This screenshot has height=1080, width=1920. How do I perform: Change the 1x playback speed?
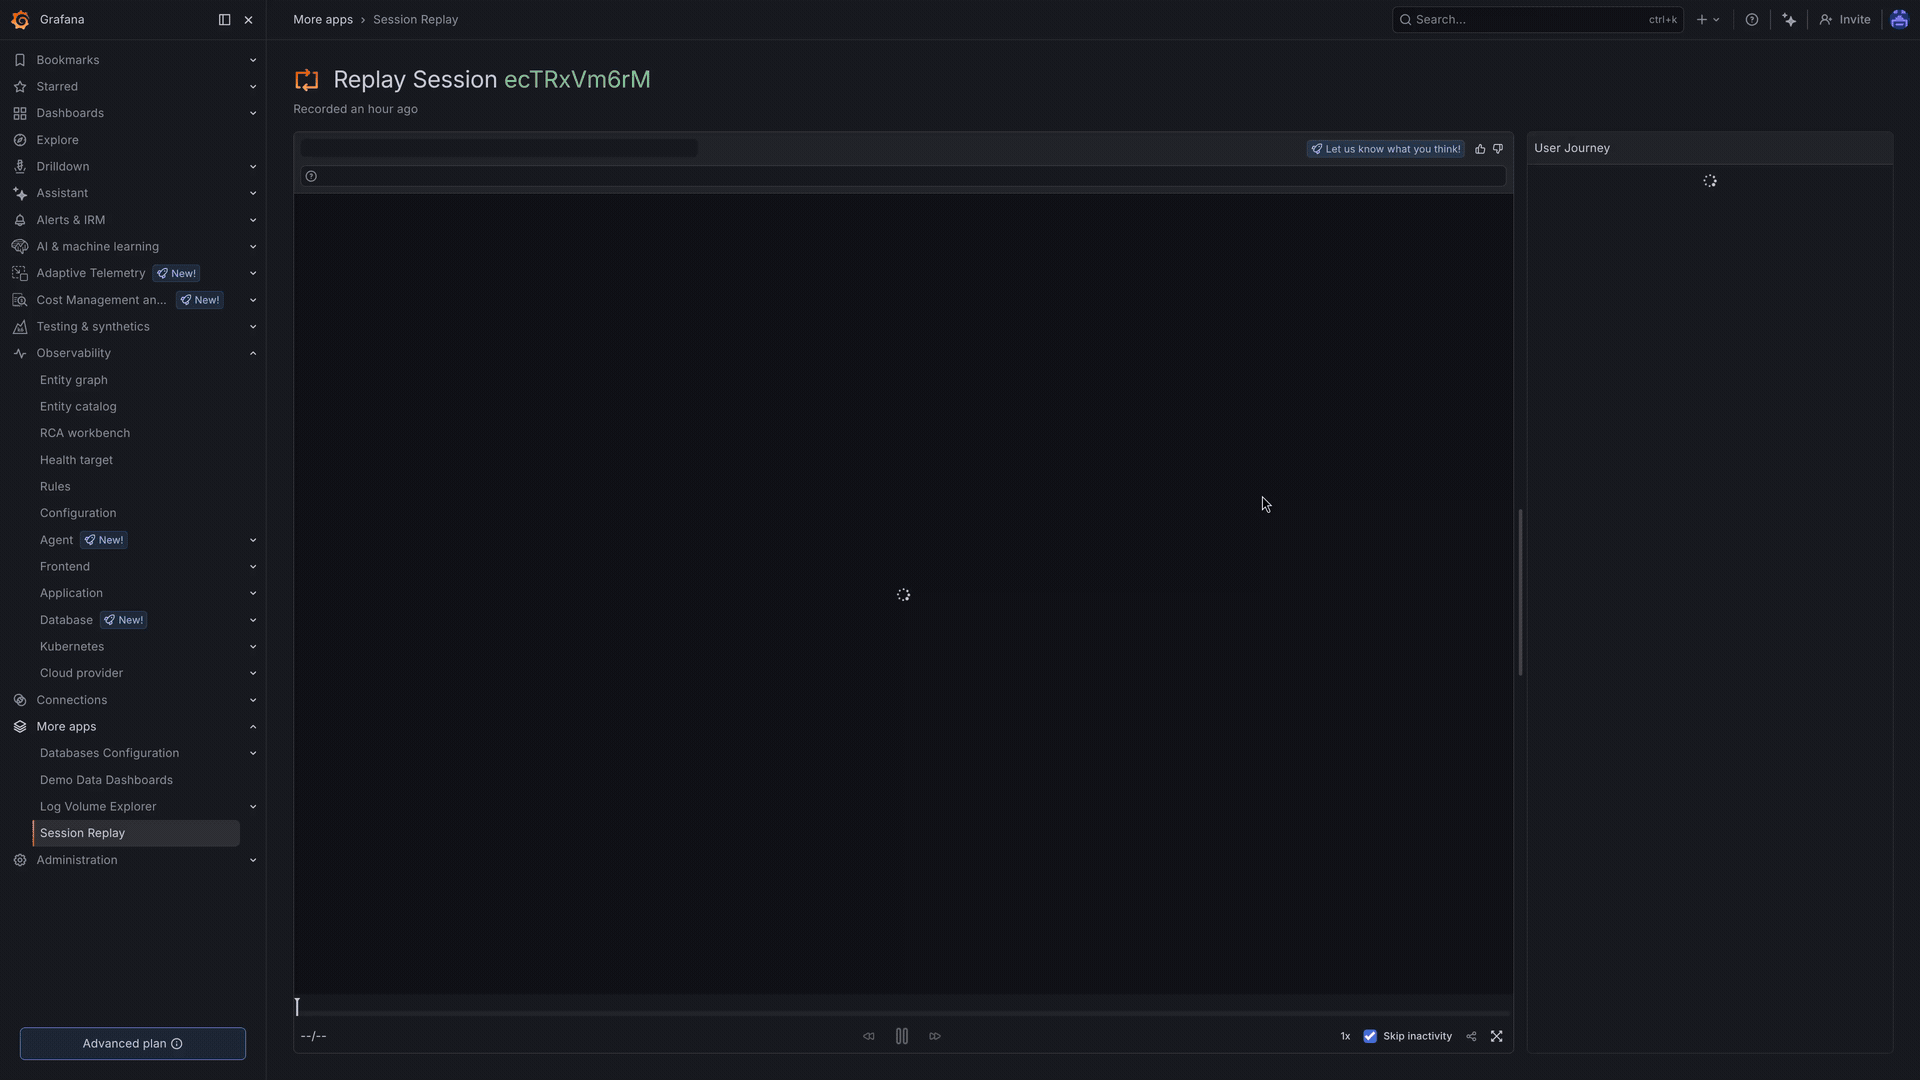pos(1345,1037)
